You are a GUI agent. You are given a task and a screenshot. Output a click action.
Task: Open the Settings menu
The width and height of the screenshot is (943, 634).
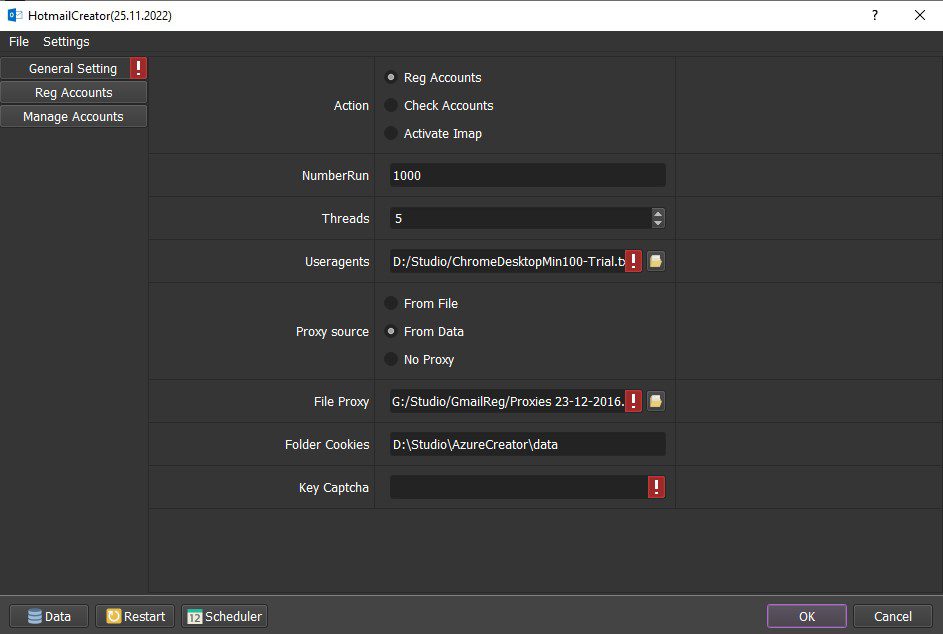pyautogui.click(x=66, y=42)
